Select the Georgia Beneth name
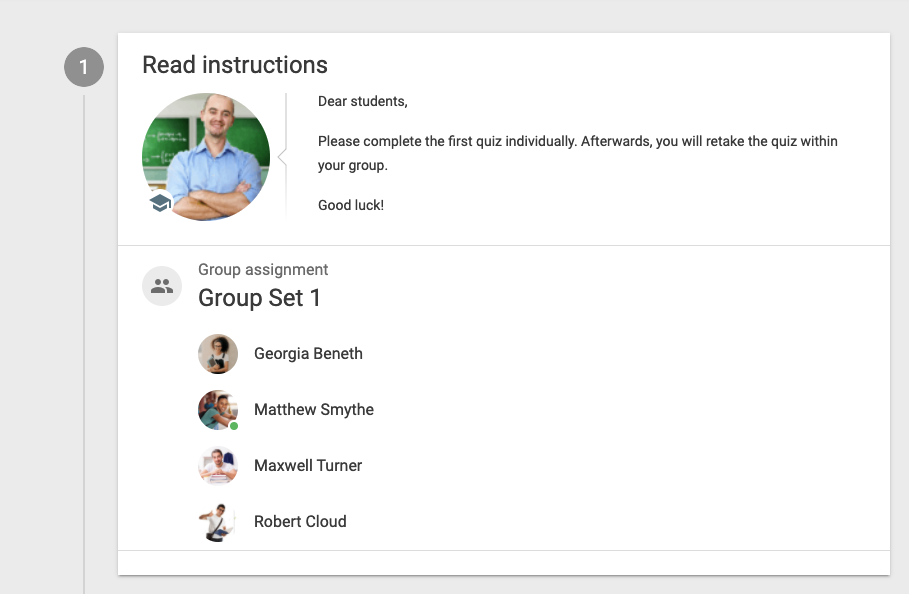The width and height of the screenshot is (909, 594). (308, 354)
